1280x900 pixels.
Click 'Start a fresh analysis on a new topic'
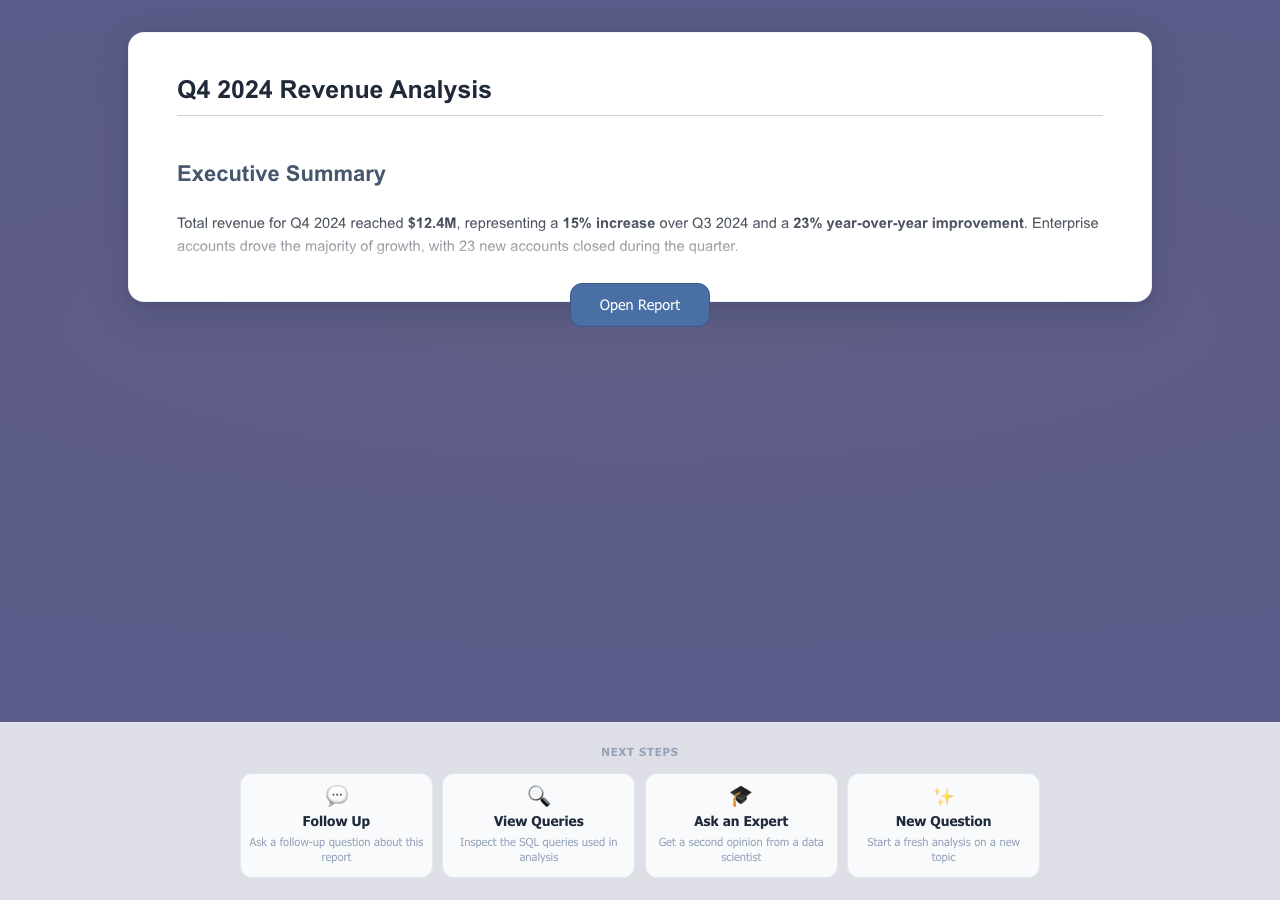coord(943,849)
